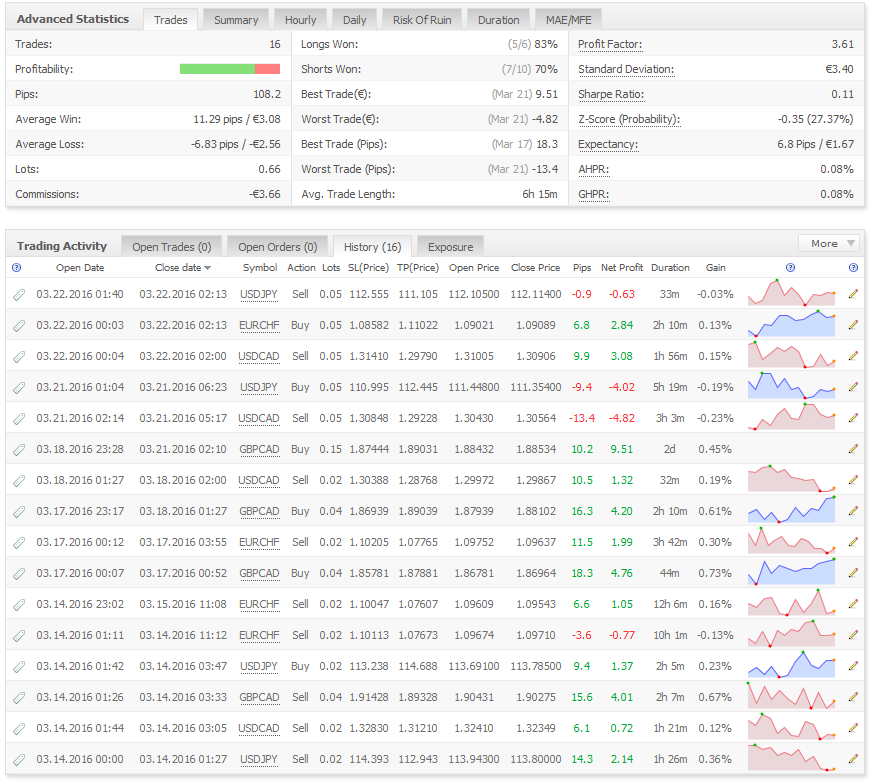This screenshot has height=782, width=870.
Task: Edit the USDJPY trade closed 03.22.2016 02:13
Action: pos(853,294)
